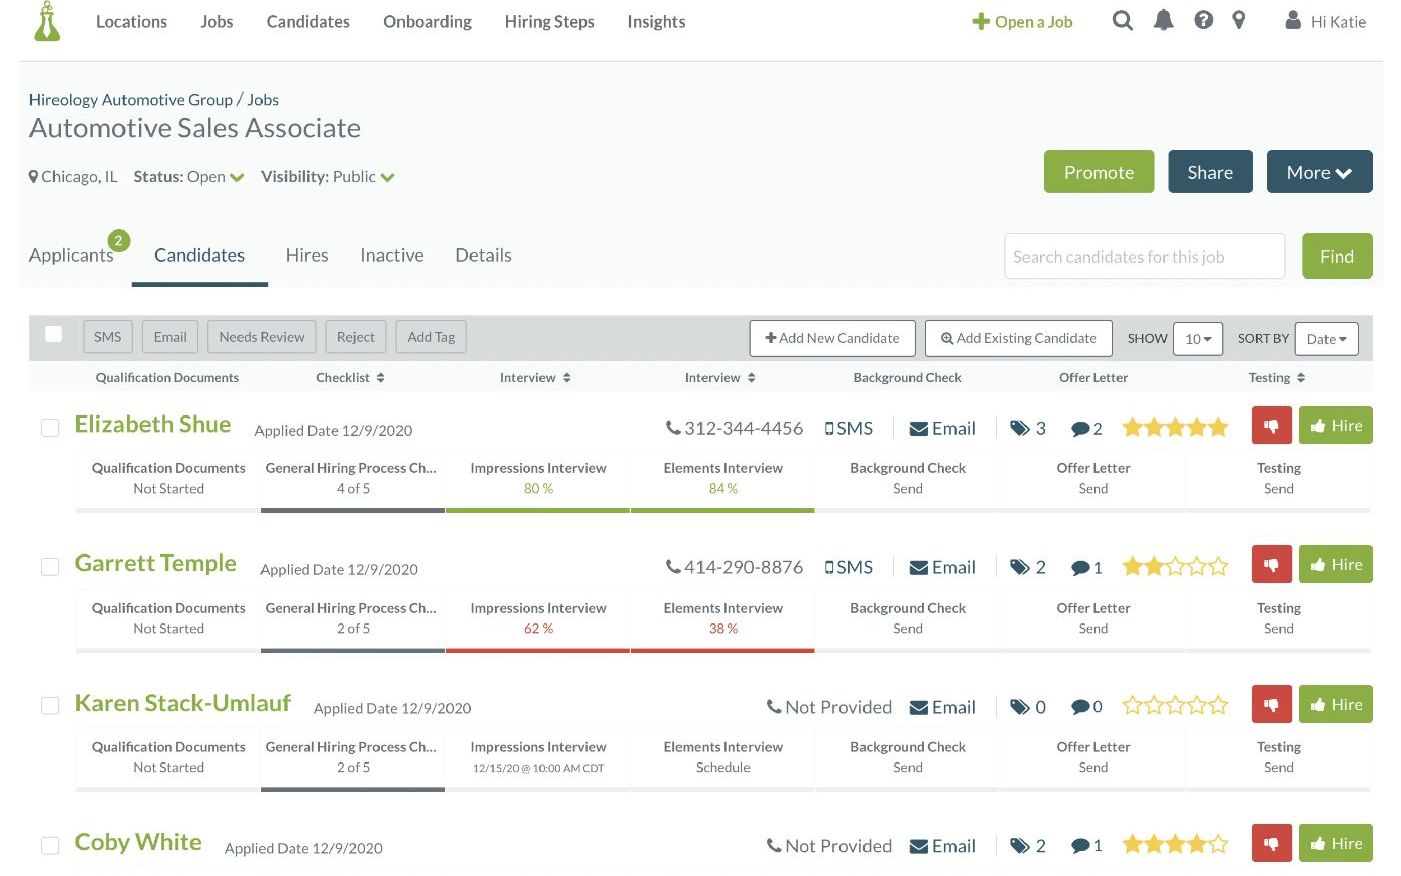
Task: Click Add New Candidate button
Action: click(832, 338)
